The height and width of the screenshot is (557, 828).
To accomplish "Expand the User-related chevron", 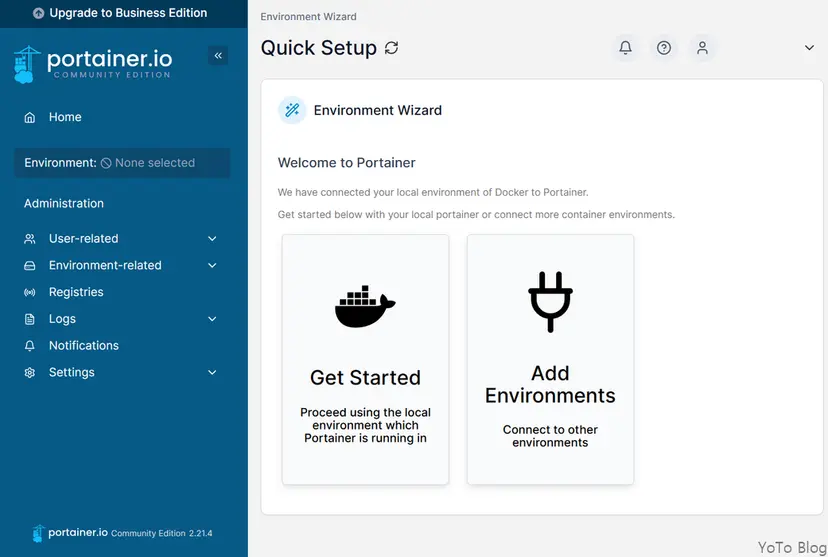I will (212, 239).
